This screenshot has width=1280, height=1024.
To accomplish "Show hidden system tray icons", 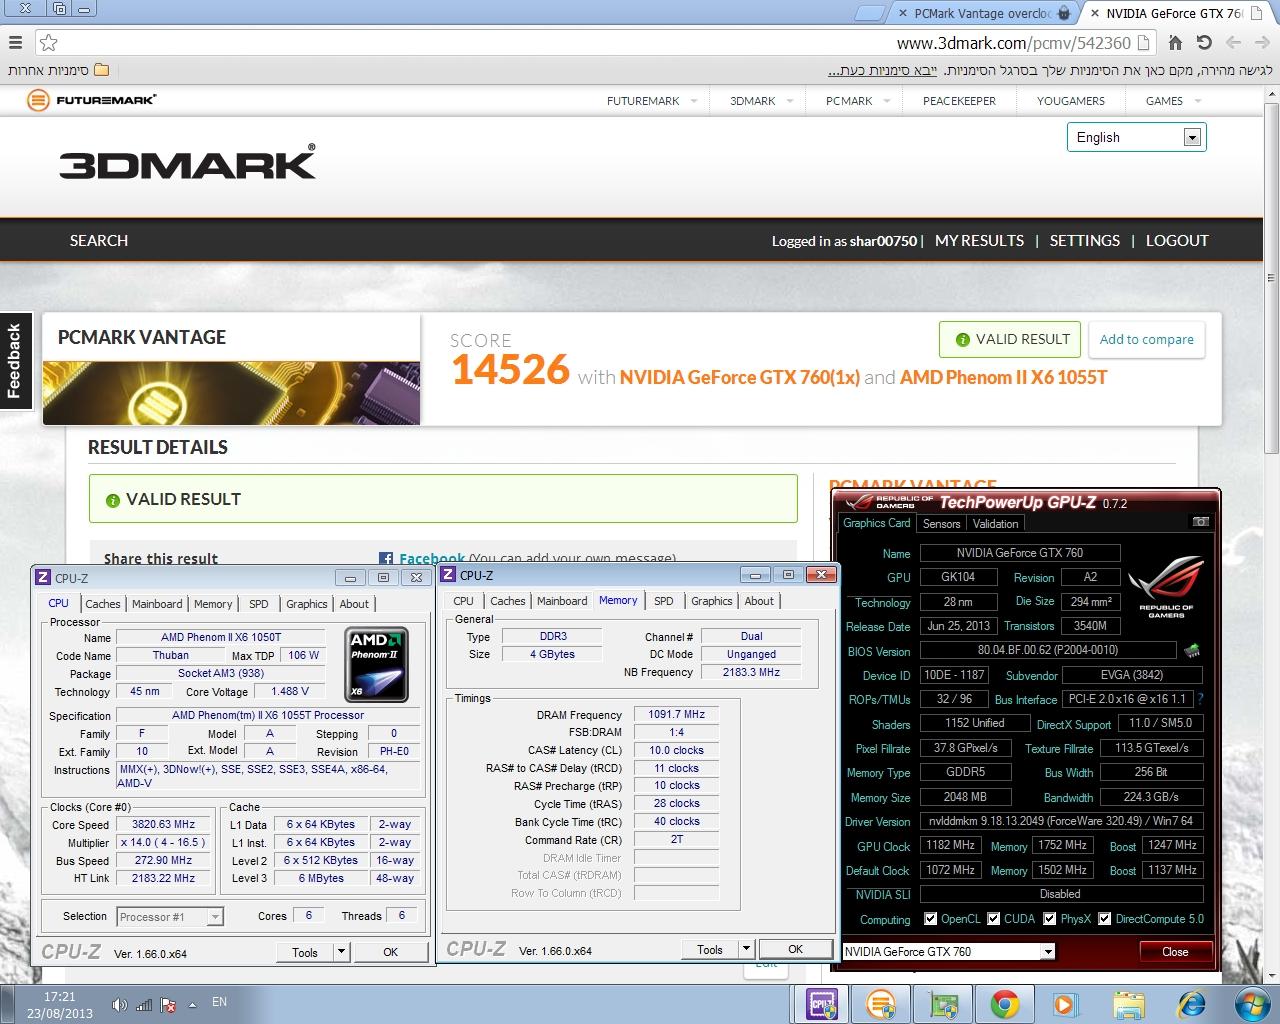I will [x=191, y=1004].
